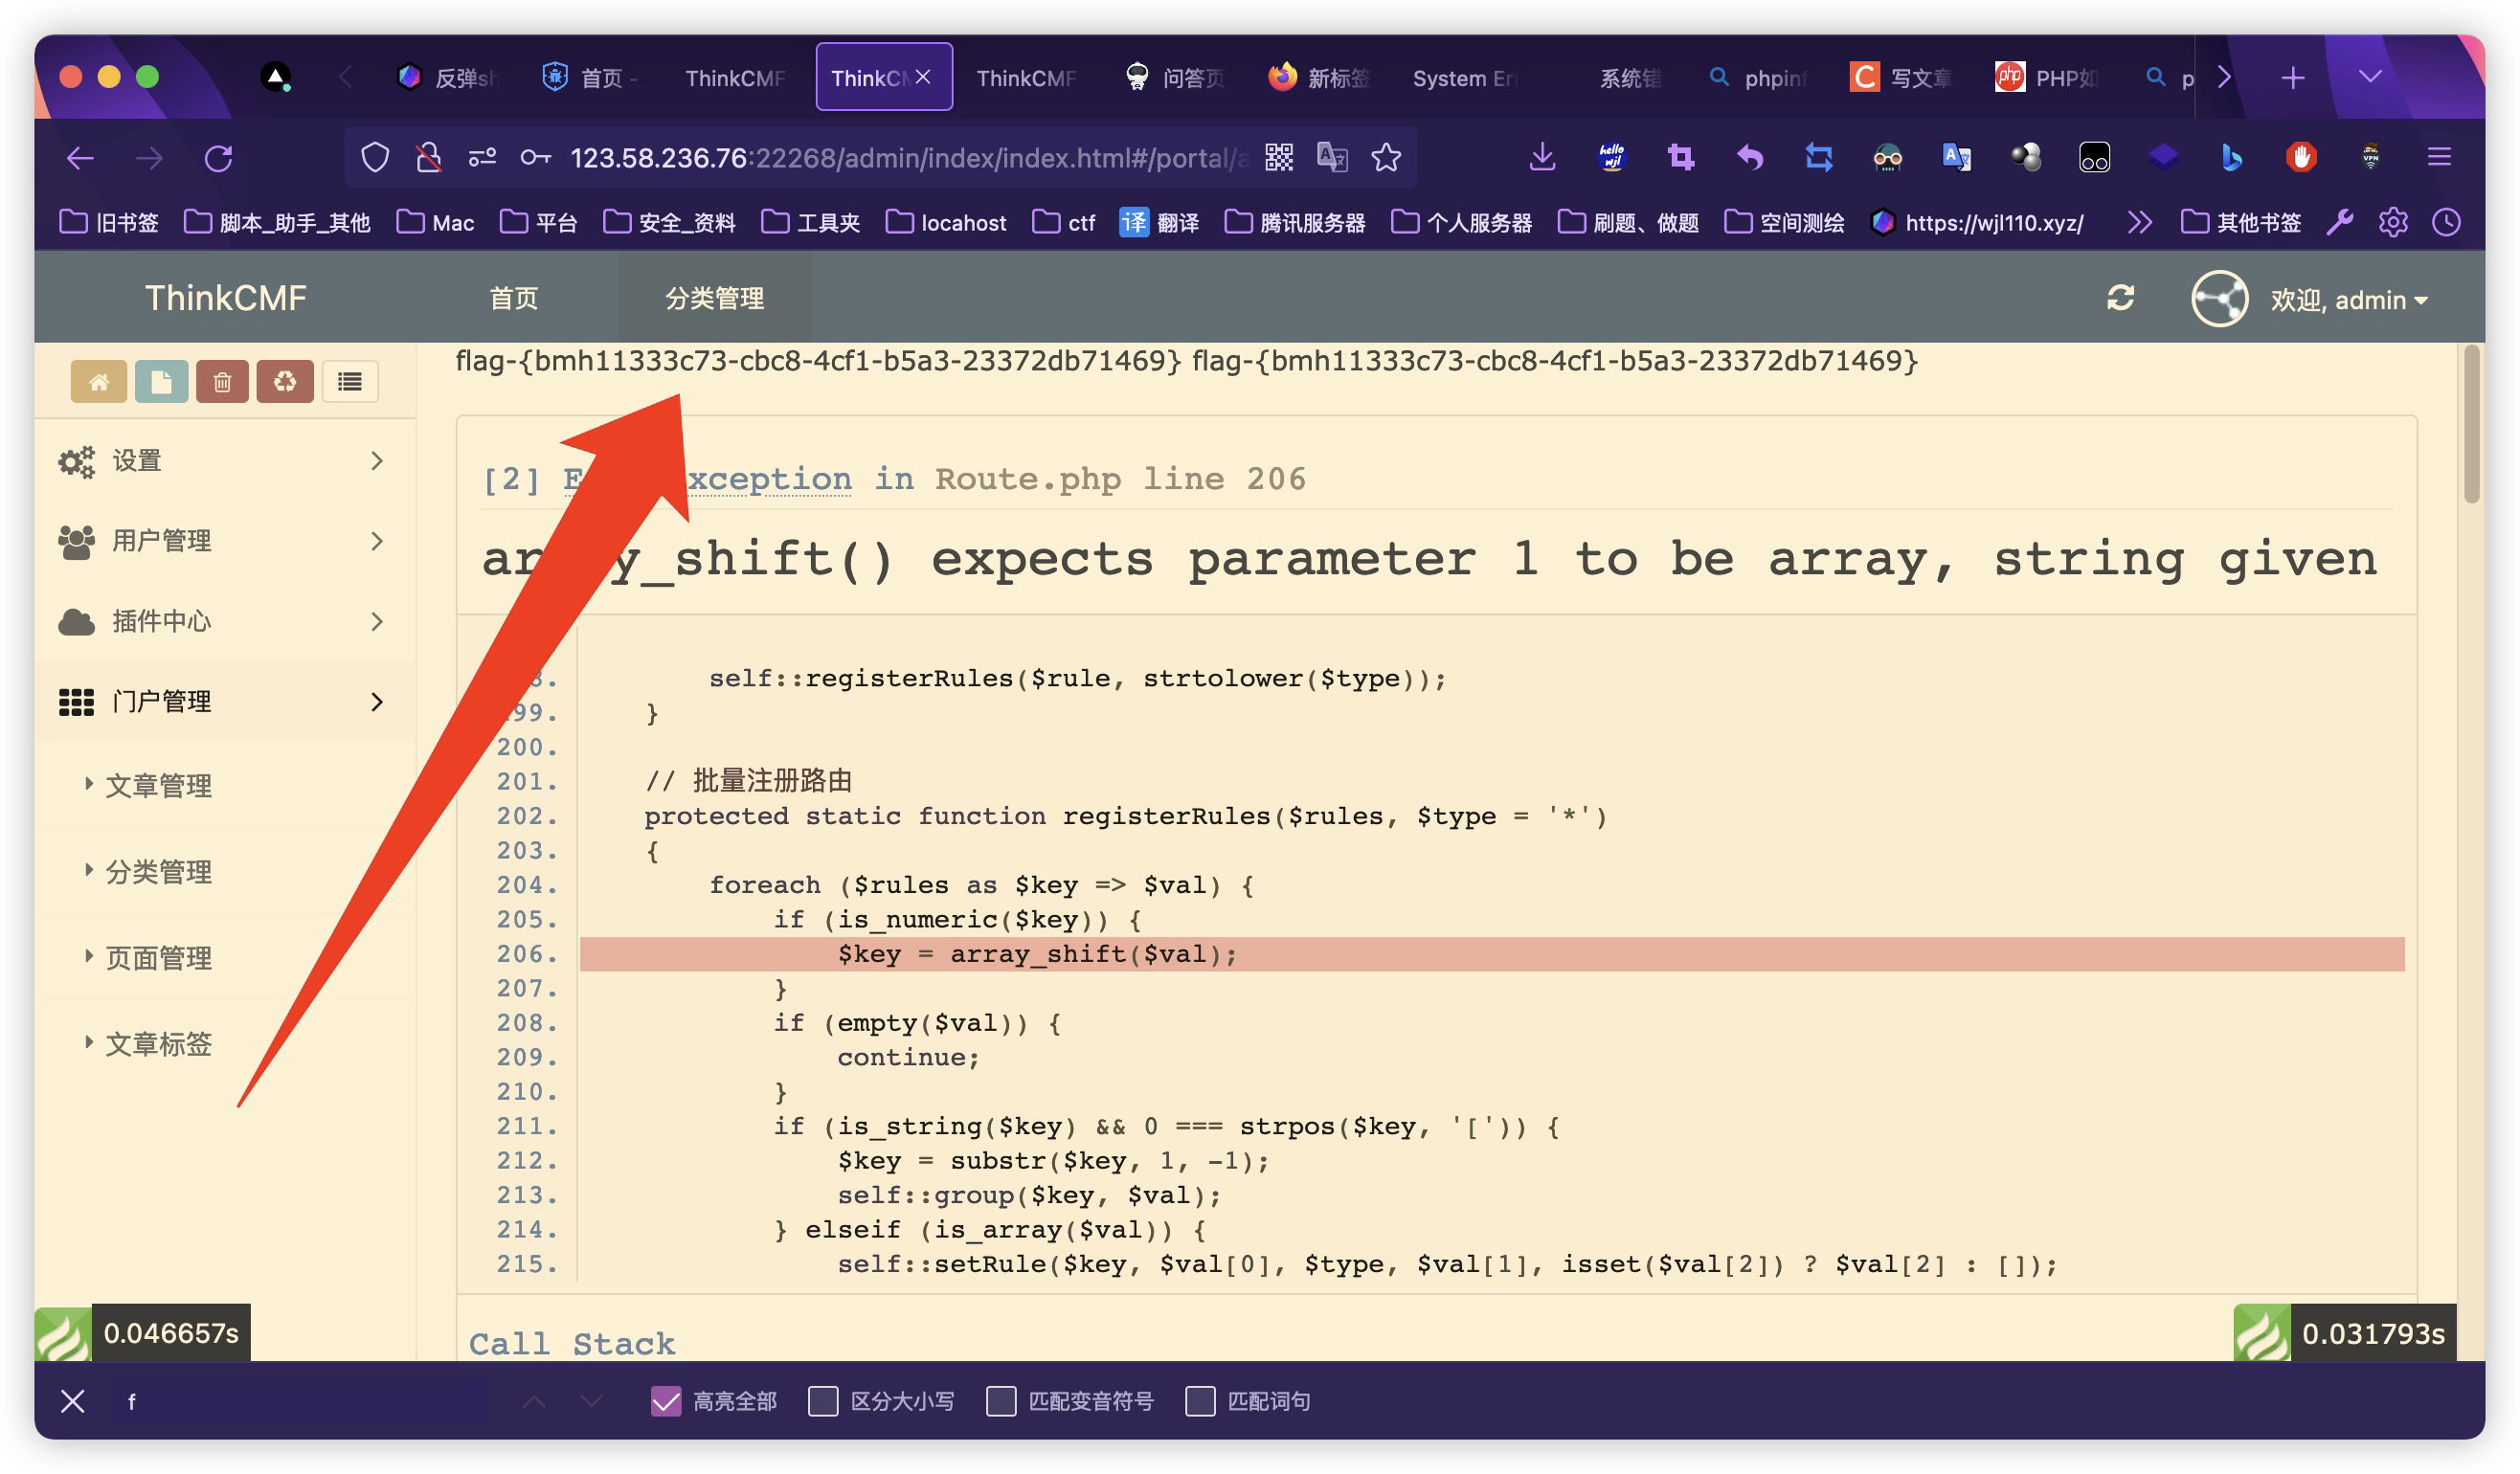The height and width of the screenshot is (1474, 2520).
Task: Click the admin avatar icon in header
Action: 2219,299
